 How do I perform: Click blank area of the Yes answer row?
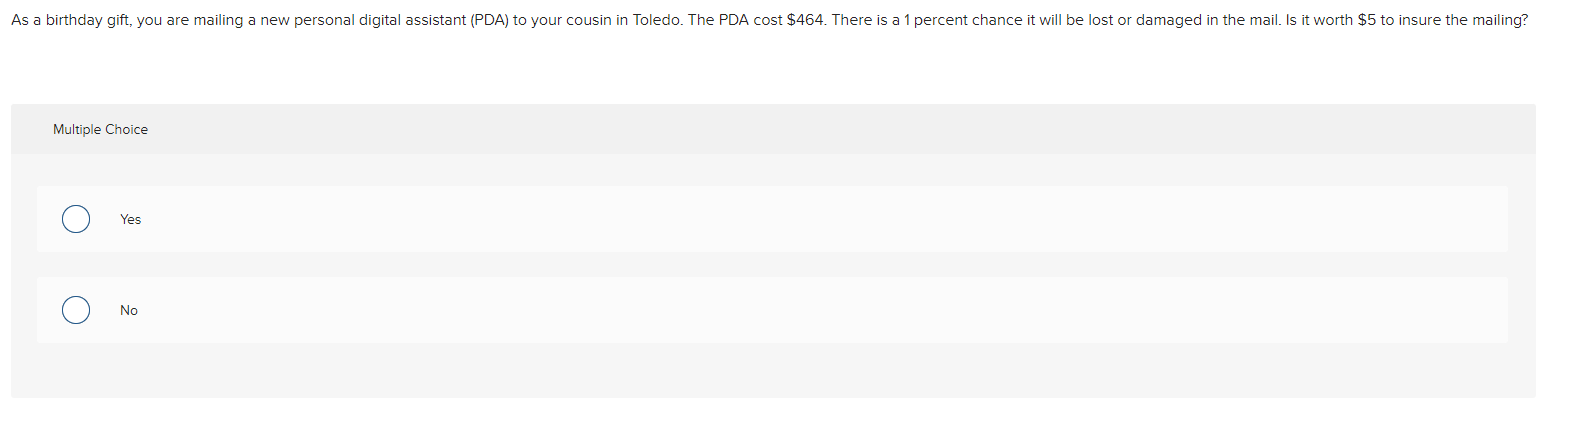point(800,219)
